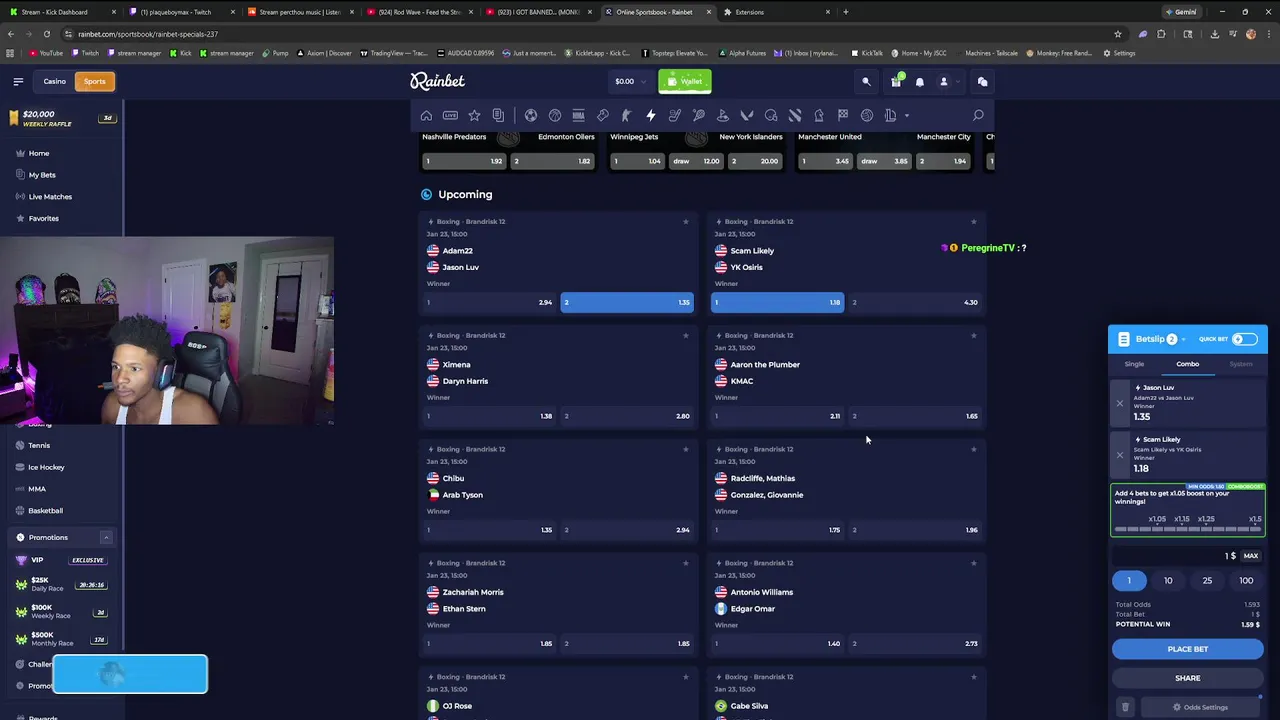Expand the Betslip header dropdown arrow
The width and height of the screenshot is (1280, 720).
click(x=1183, y=339)
